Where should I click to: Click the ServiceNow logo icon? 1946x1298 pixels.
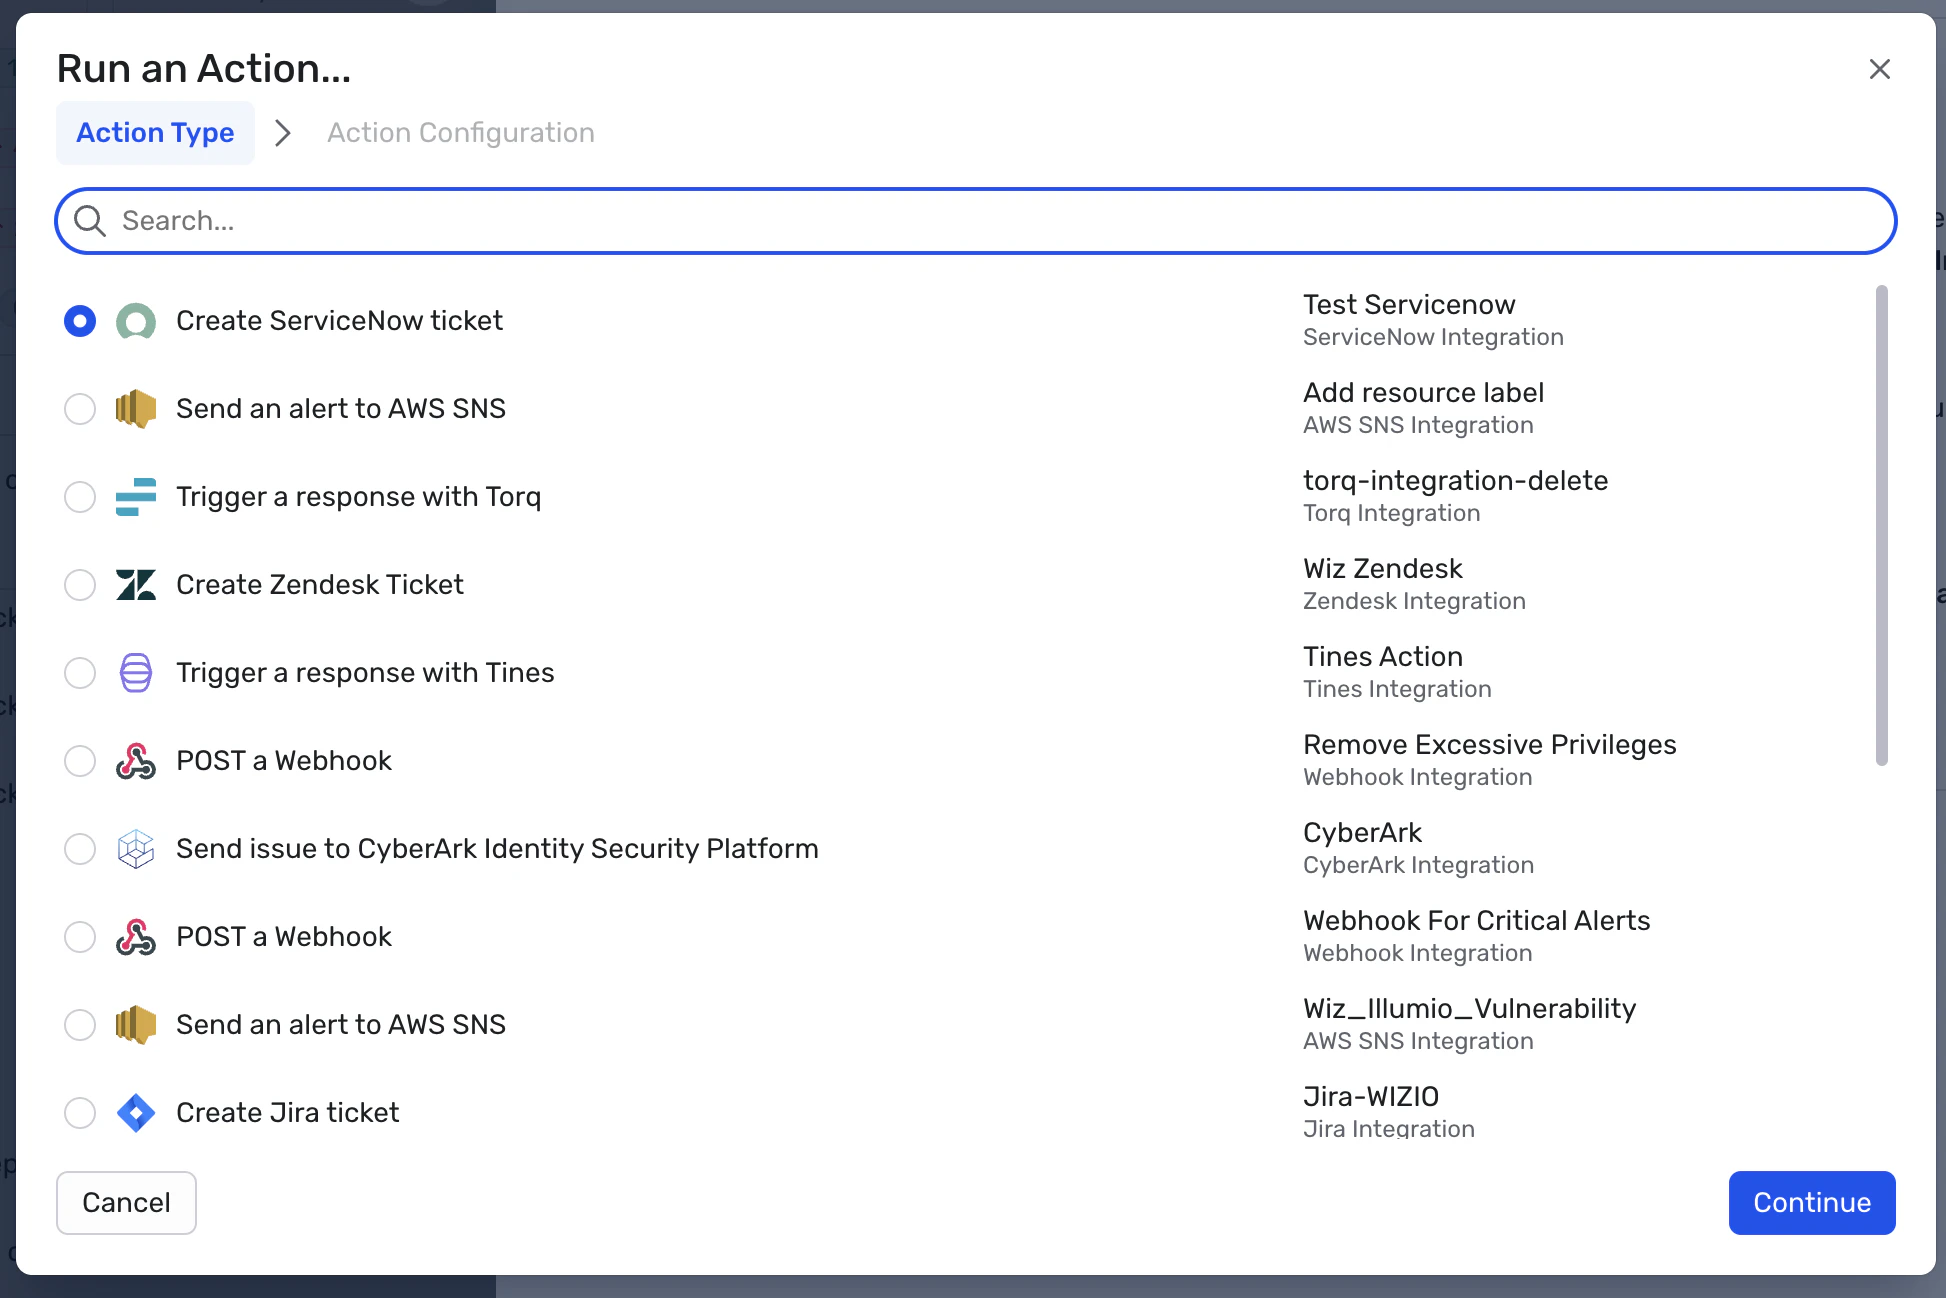136,321
